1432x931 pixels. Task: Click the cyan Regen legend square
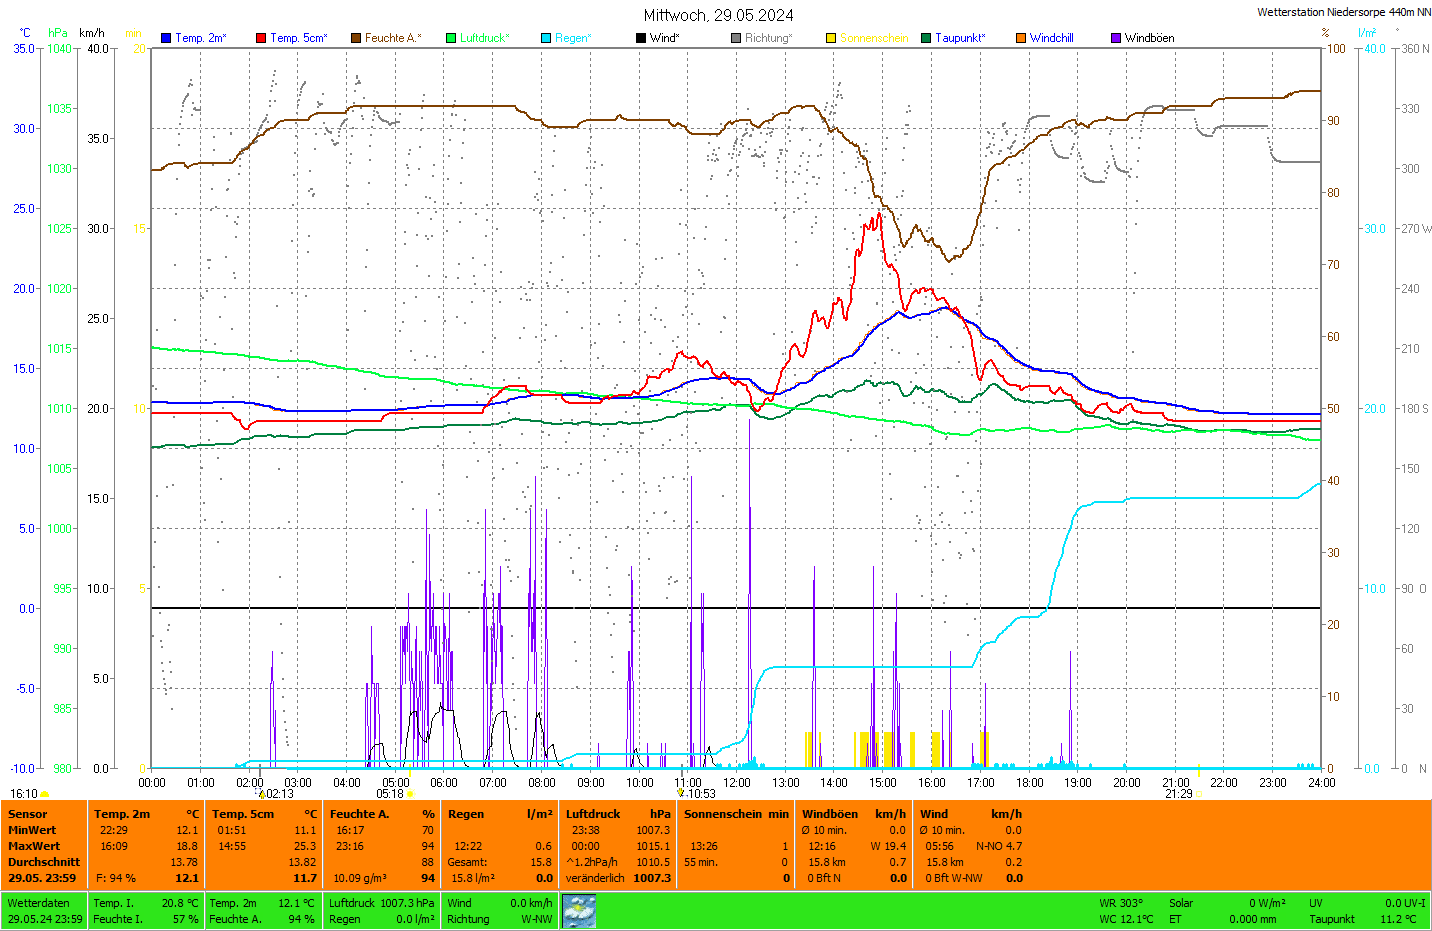(x=546, y=38)
